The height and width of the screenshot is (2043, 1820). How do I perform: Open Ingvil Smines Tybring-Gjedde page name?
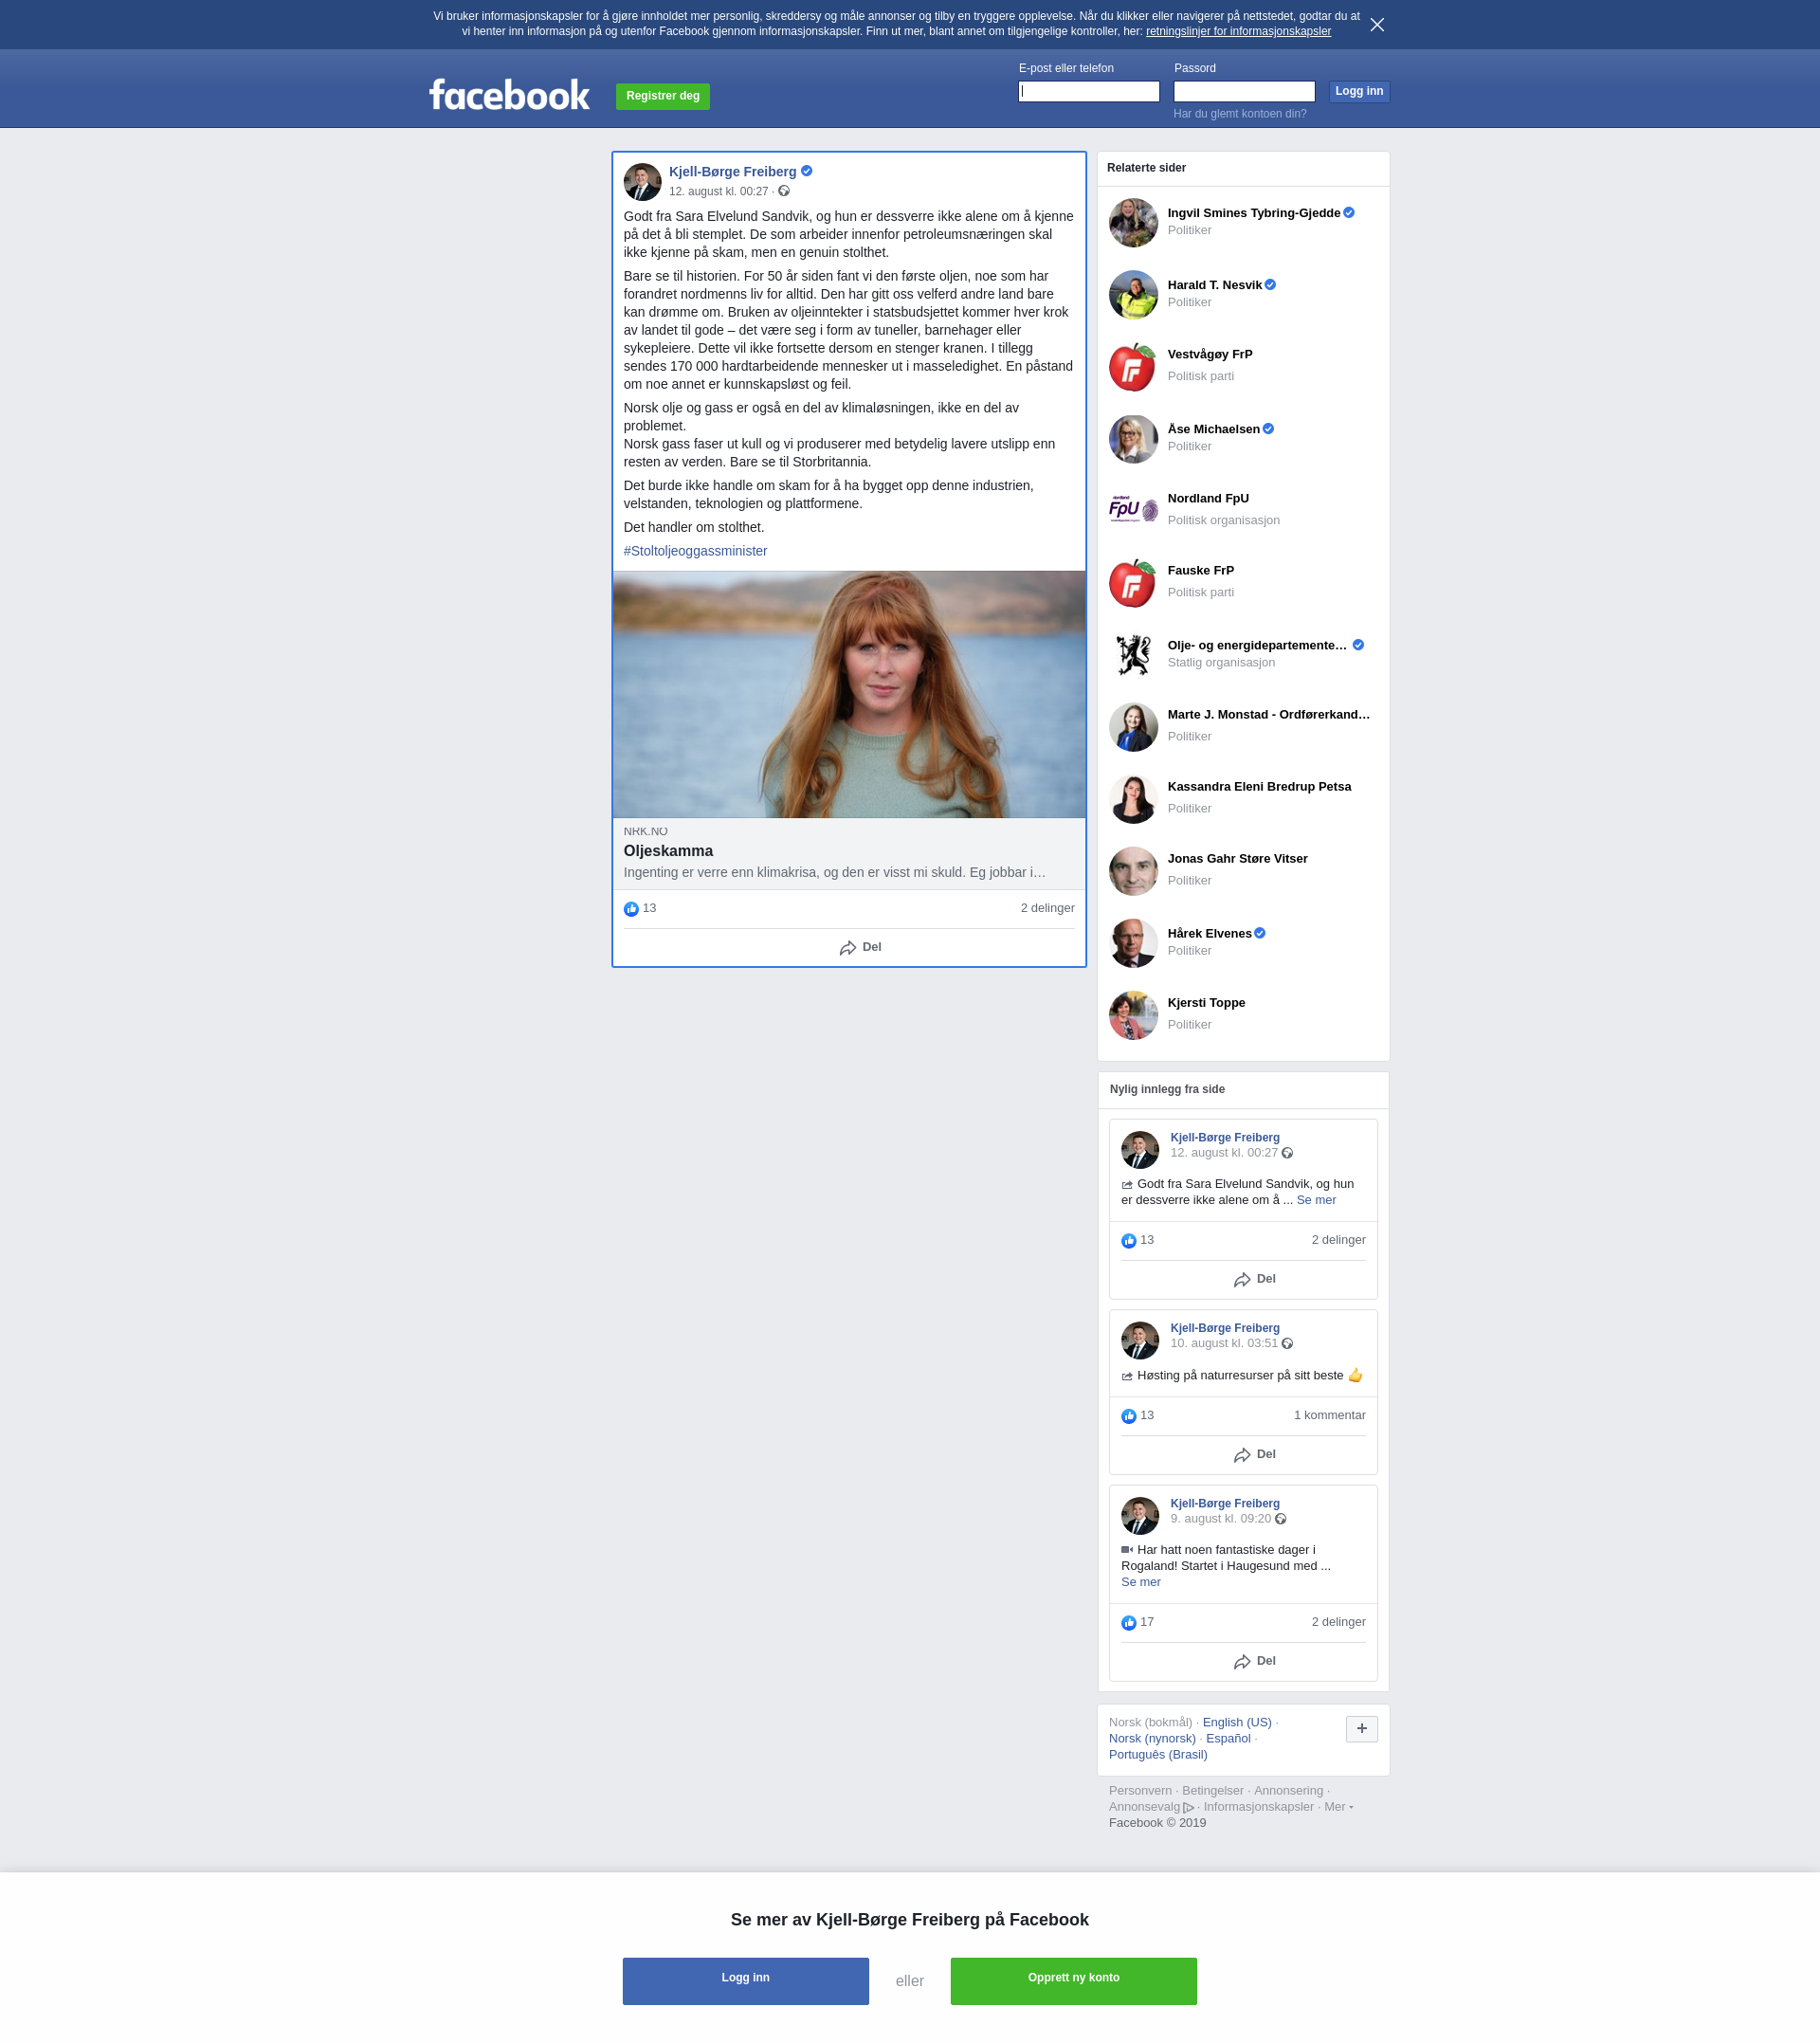1253,213
